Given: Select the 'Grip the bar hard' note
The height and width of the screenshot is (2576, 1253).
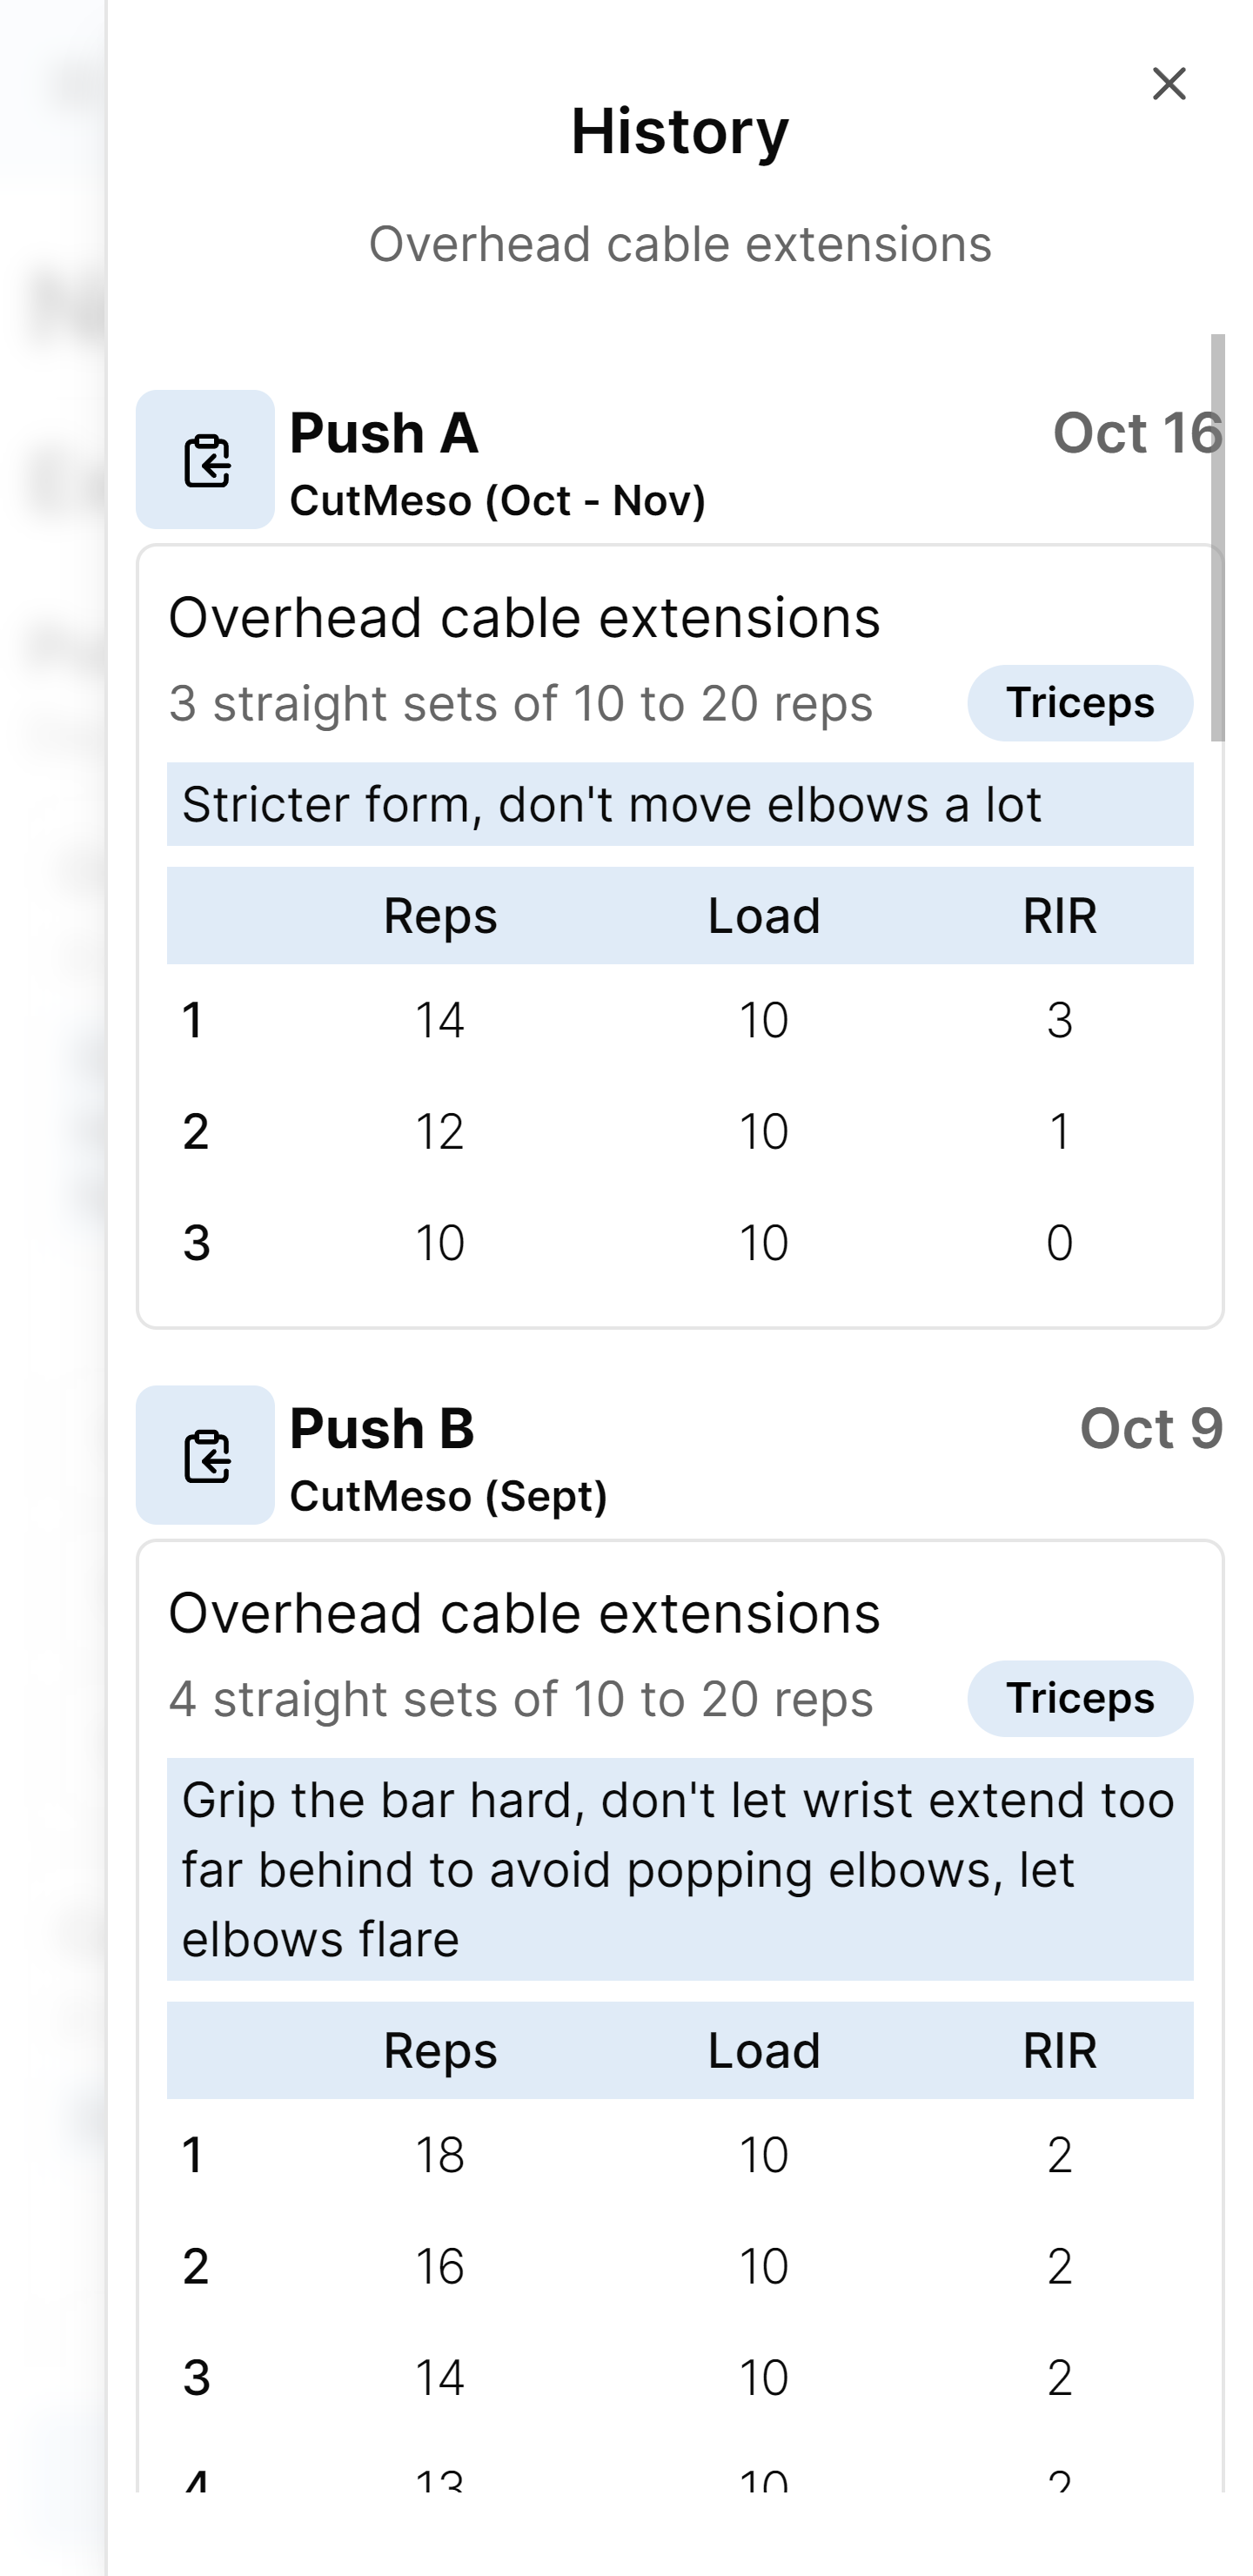Looking at the screenshot, I should (679, 1869).
